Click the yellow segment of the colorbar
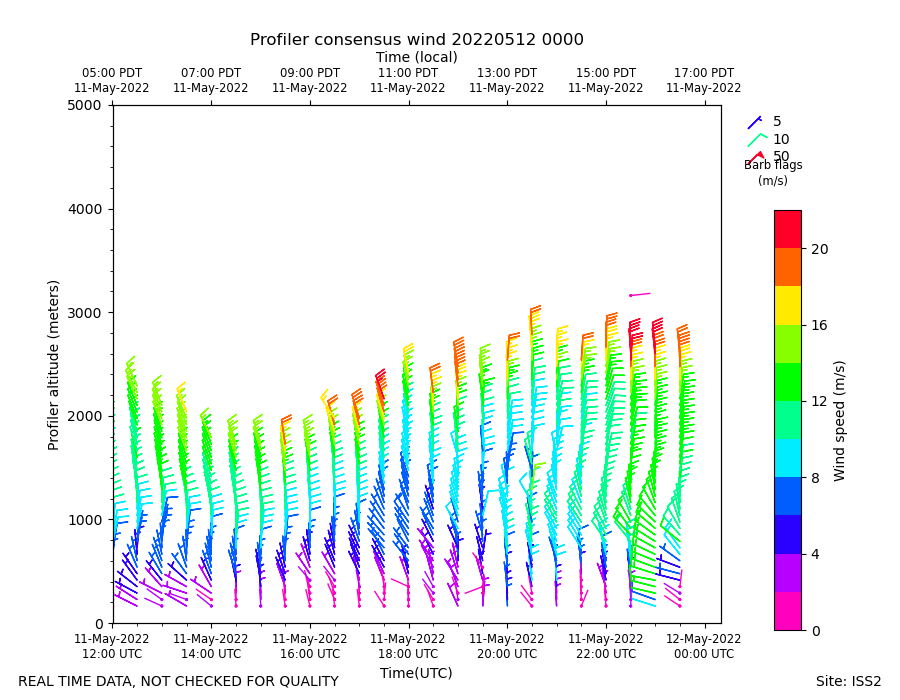Screen dimensions: 900x700 (x=788, y=306)
